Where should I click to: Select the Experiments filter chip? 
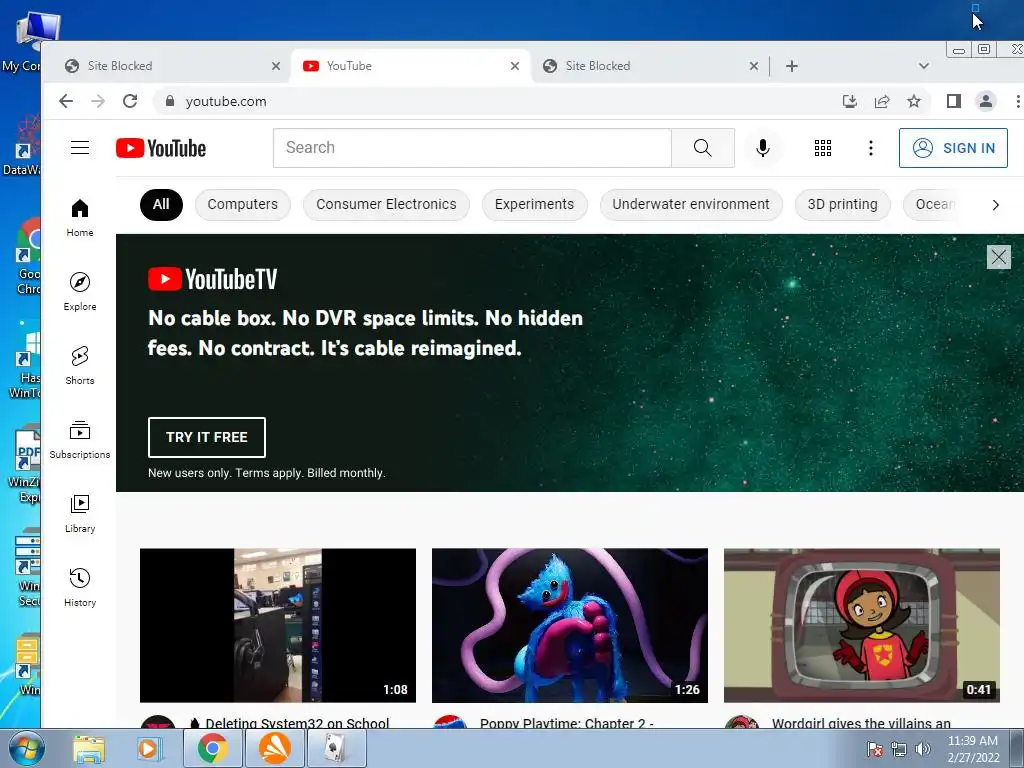(534, 204)
